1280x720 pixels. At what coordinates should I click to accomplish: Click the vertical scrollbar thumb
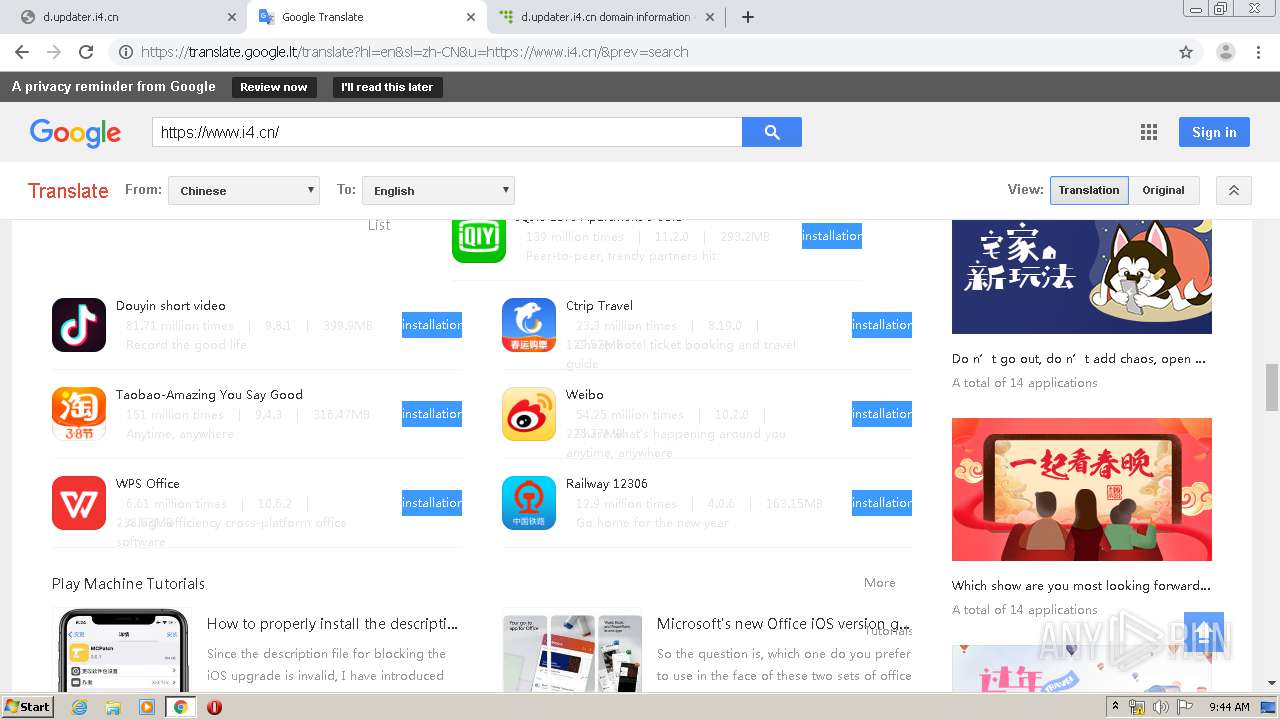(x=1272, y=387)
